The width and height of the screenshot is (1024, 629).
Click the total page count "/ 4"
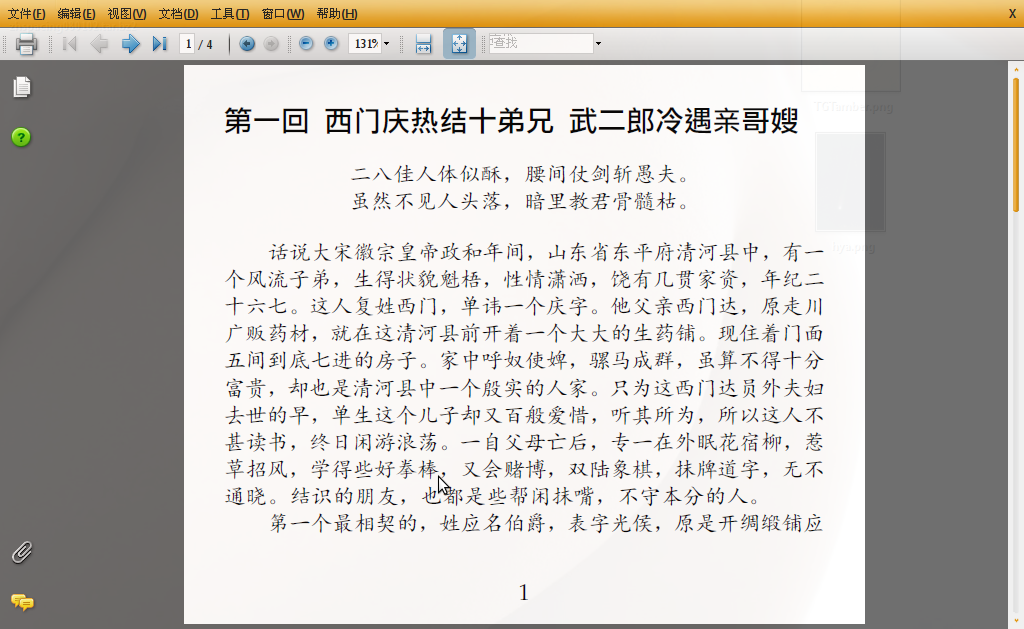tap(206, 44)
